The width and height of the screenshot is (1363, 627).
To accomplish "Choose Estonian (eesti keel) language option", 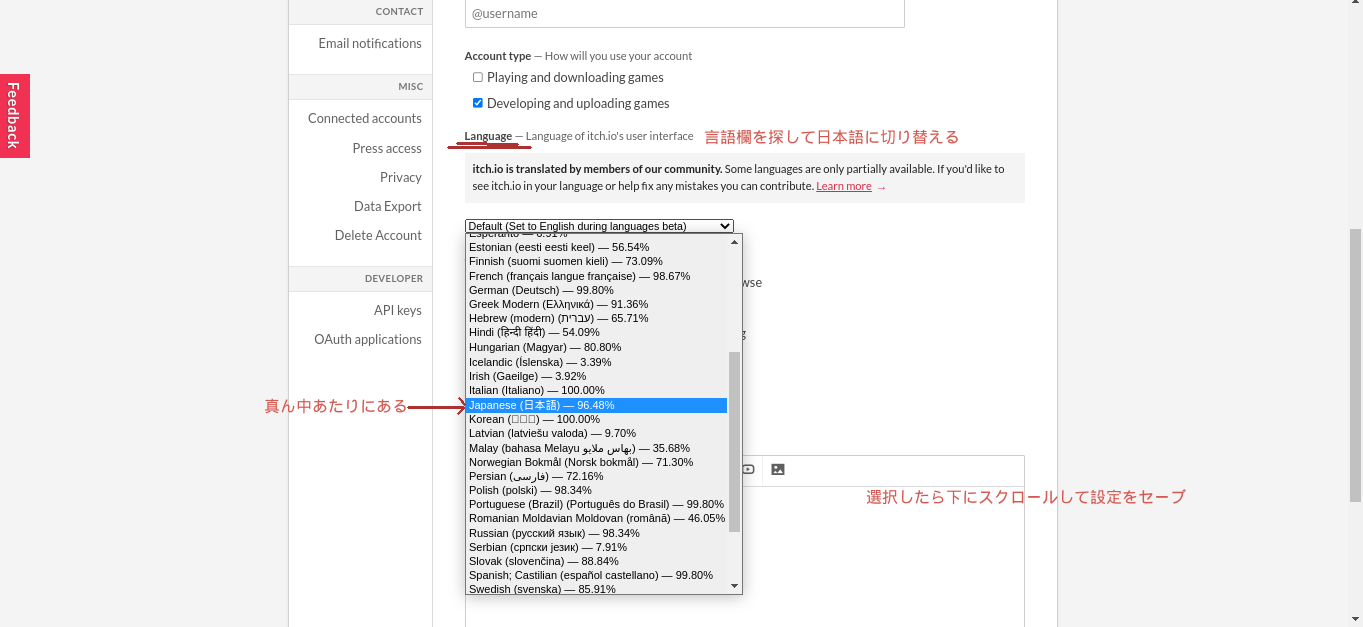I will pyautogui.click(x=597, y=247).
